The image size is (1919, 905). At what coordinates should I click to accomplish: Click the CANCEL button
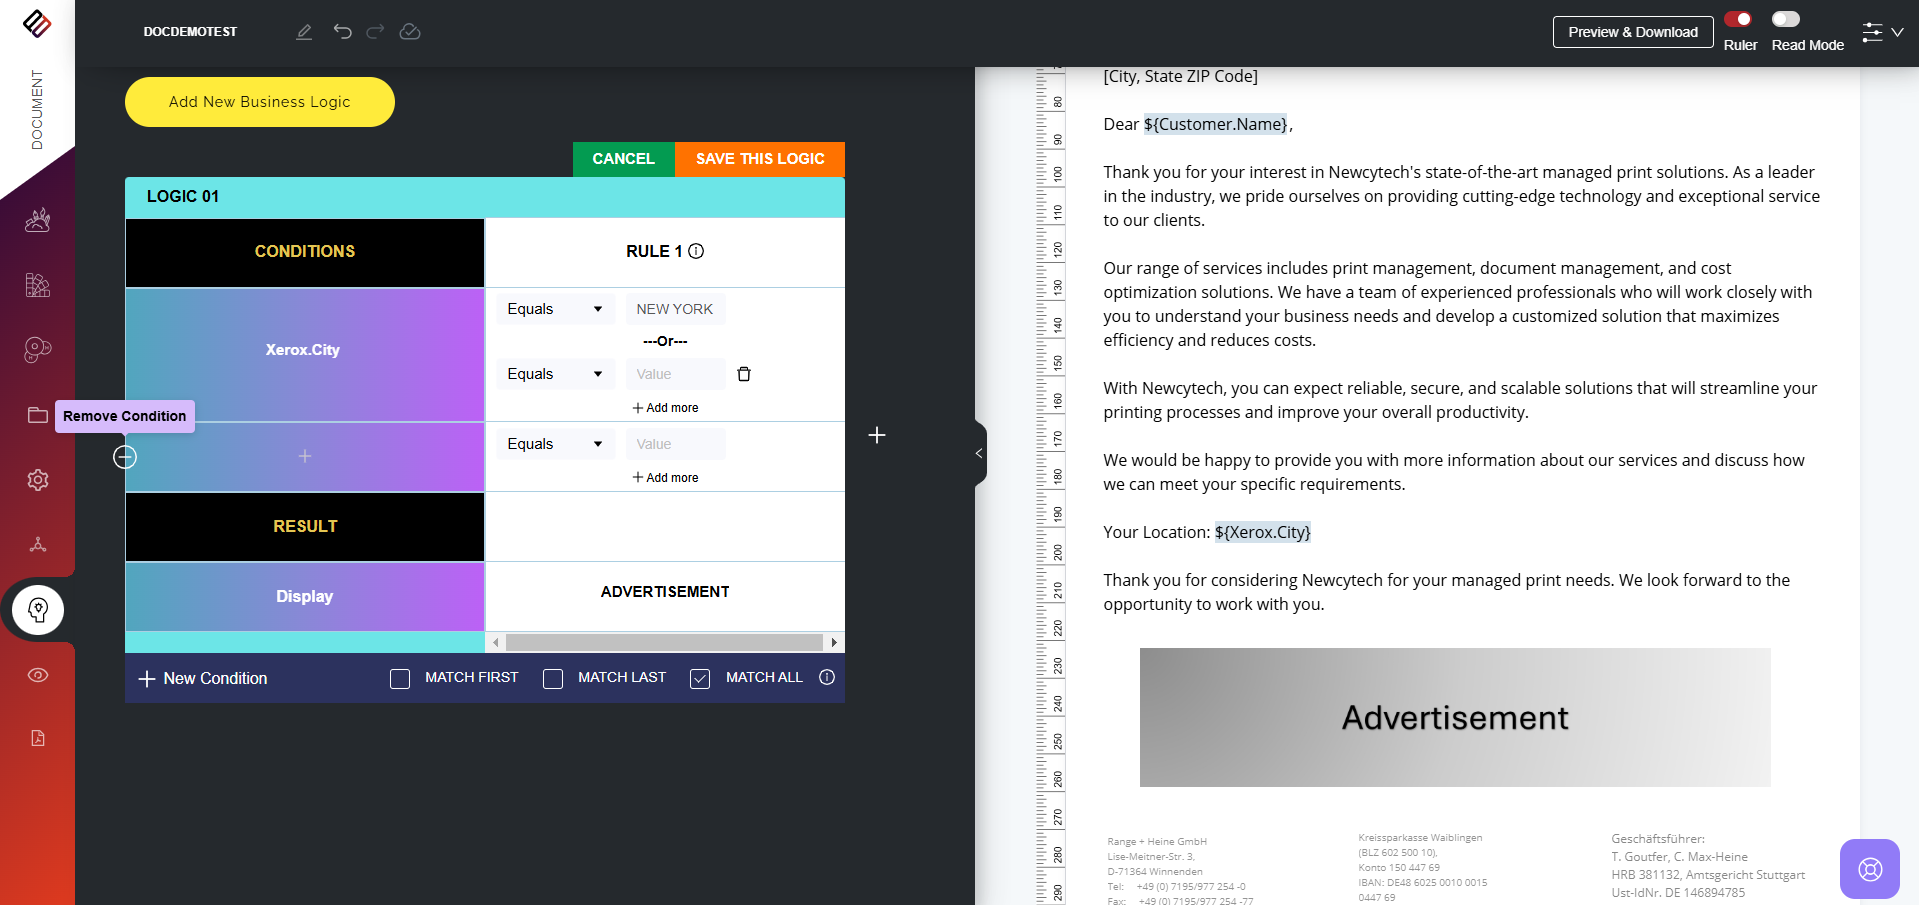(x=623, y=159)
